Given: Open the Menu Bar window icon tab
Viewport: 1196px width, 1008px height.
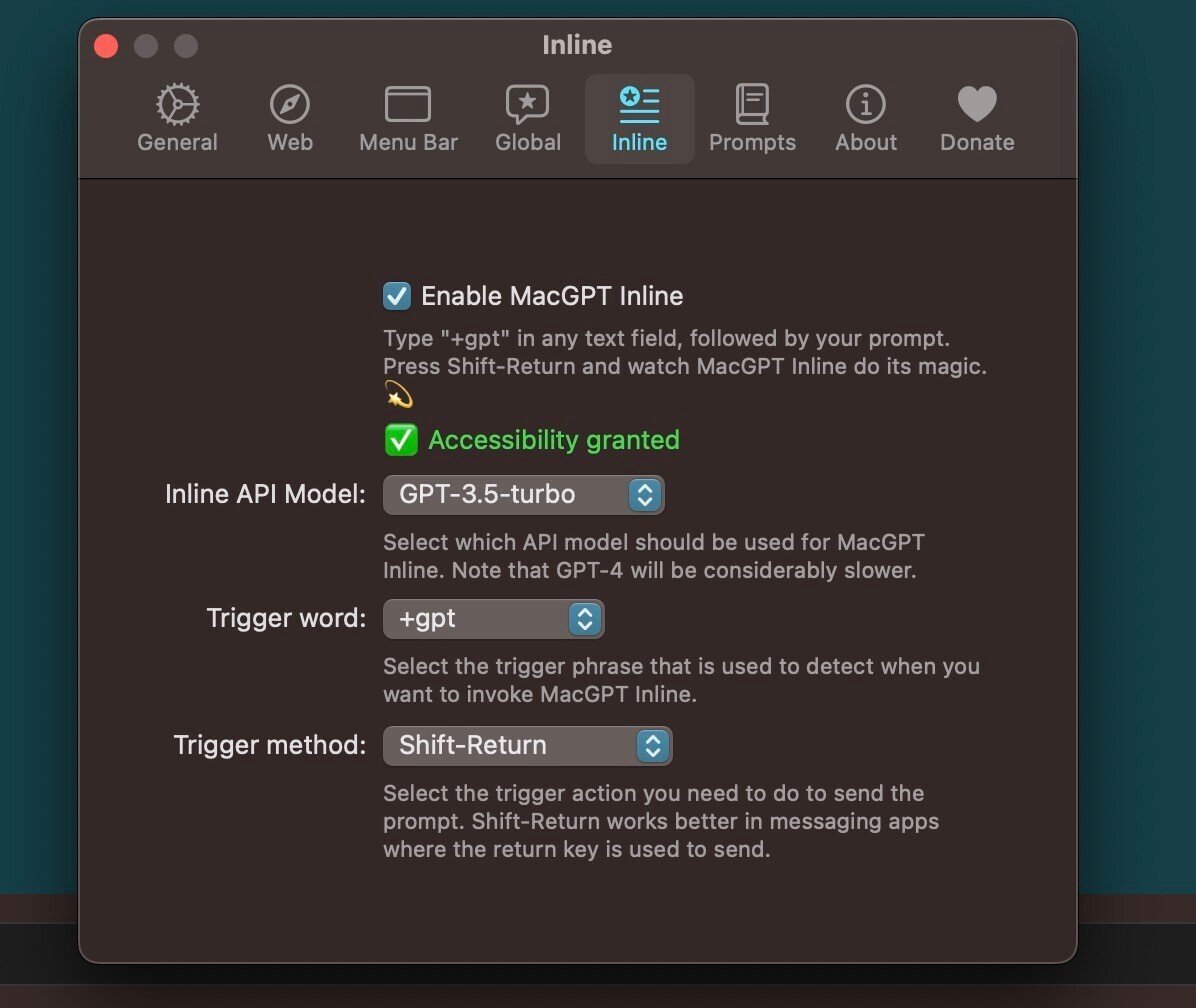Looking at the screenshot, I should pyautogui.click(x=408, y=104).
